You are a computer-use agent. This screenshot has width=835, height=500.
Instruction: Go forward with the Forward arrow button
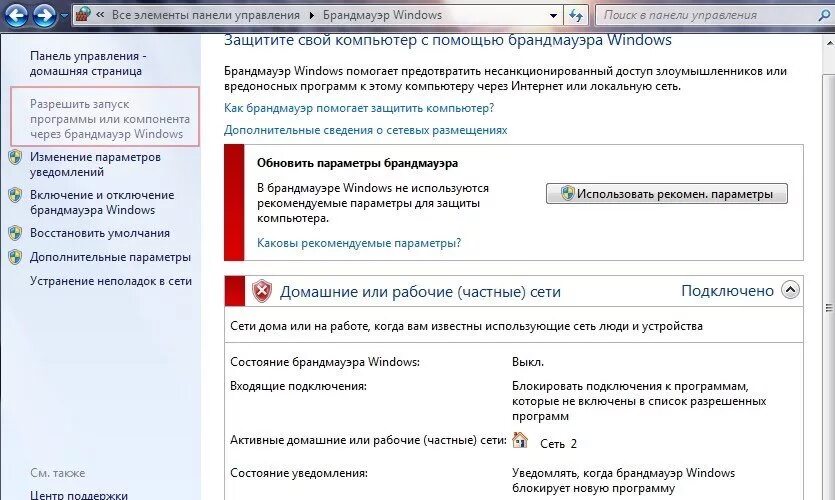[x=44, y=15]
